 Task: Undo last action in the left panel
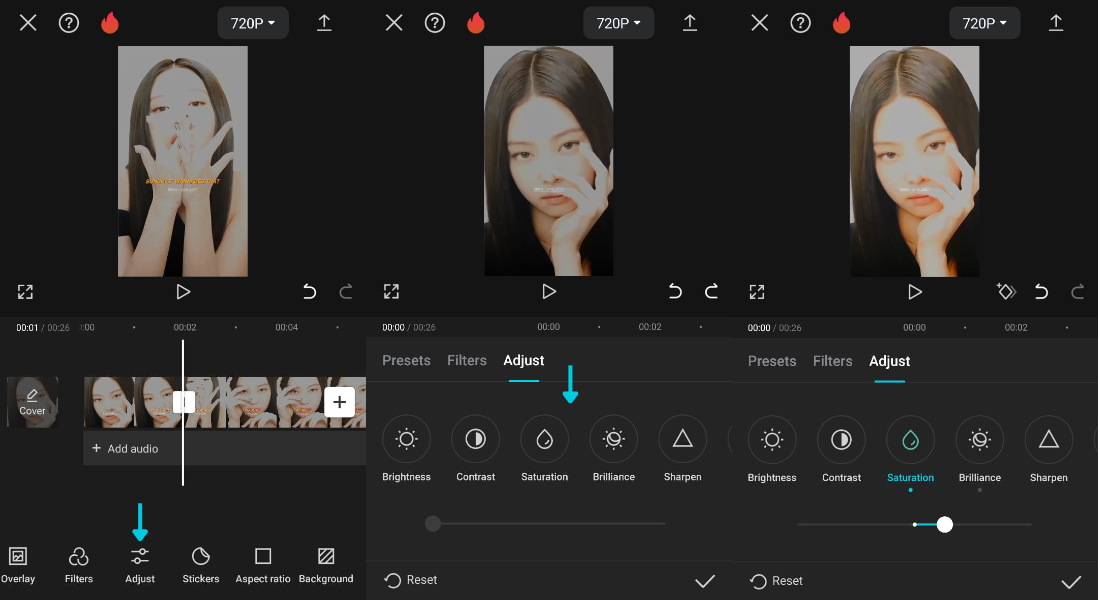pyautogui.click(x=309, y=291)
